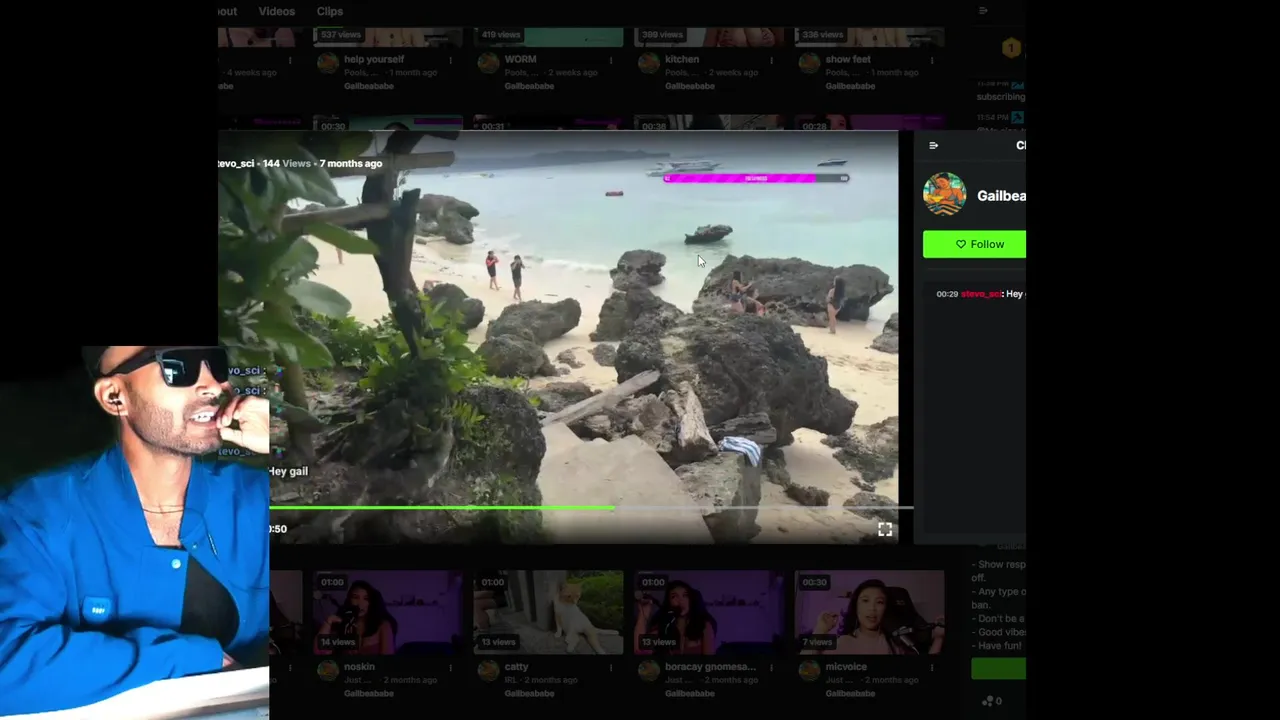Switch to the Videos tab
The height and width of the screenshot is (720, 1280).
pyautogui.click(x=276, y=11)
